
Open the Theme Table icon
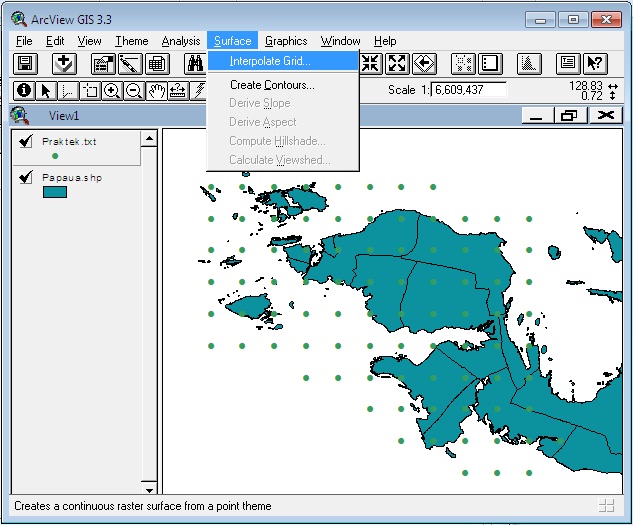click(x=157, y=63)
